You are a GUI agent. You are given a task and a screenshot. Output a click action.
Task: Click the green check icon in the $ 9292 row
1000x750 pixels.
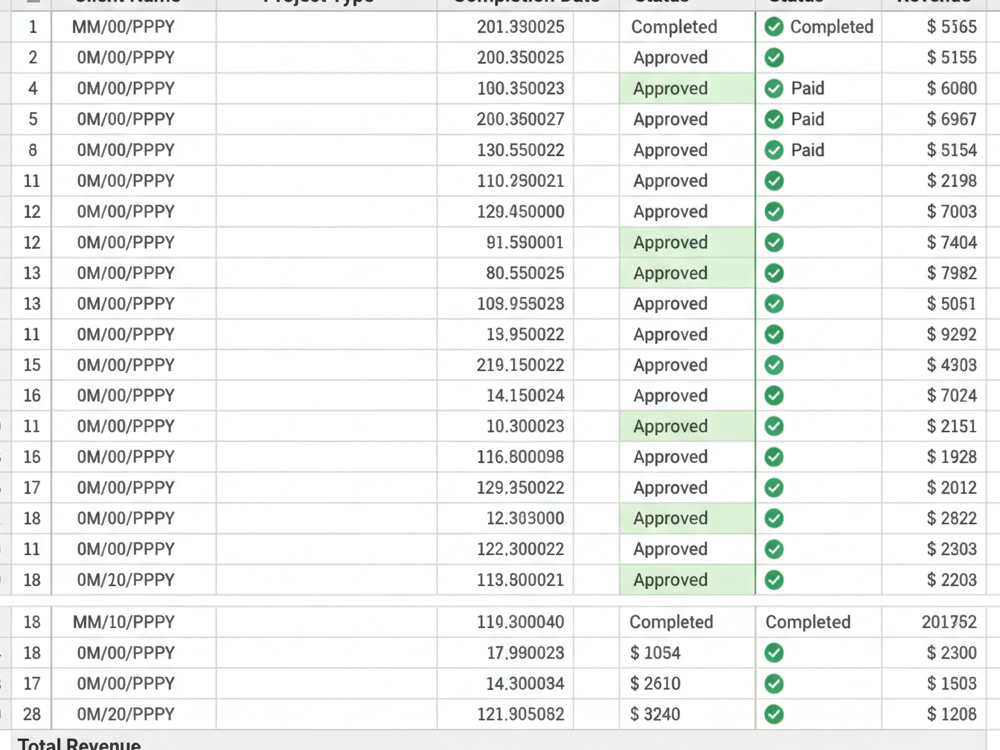pos(774,334)
